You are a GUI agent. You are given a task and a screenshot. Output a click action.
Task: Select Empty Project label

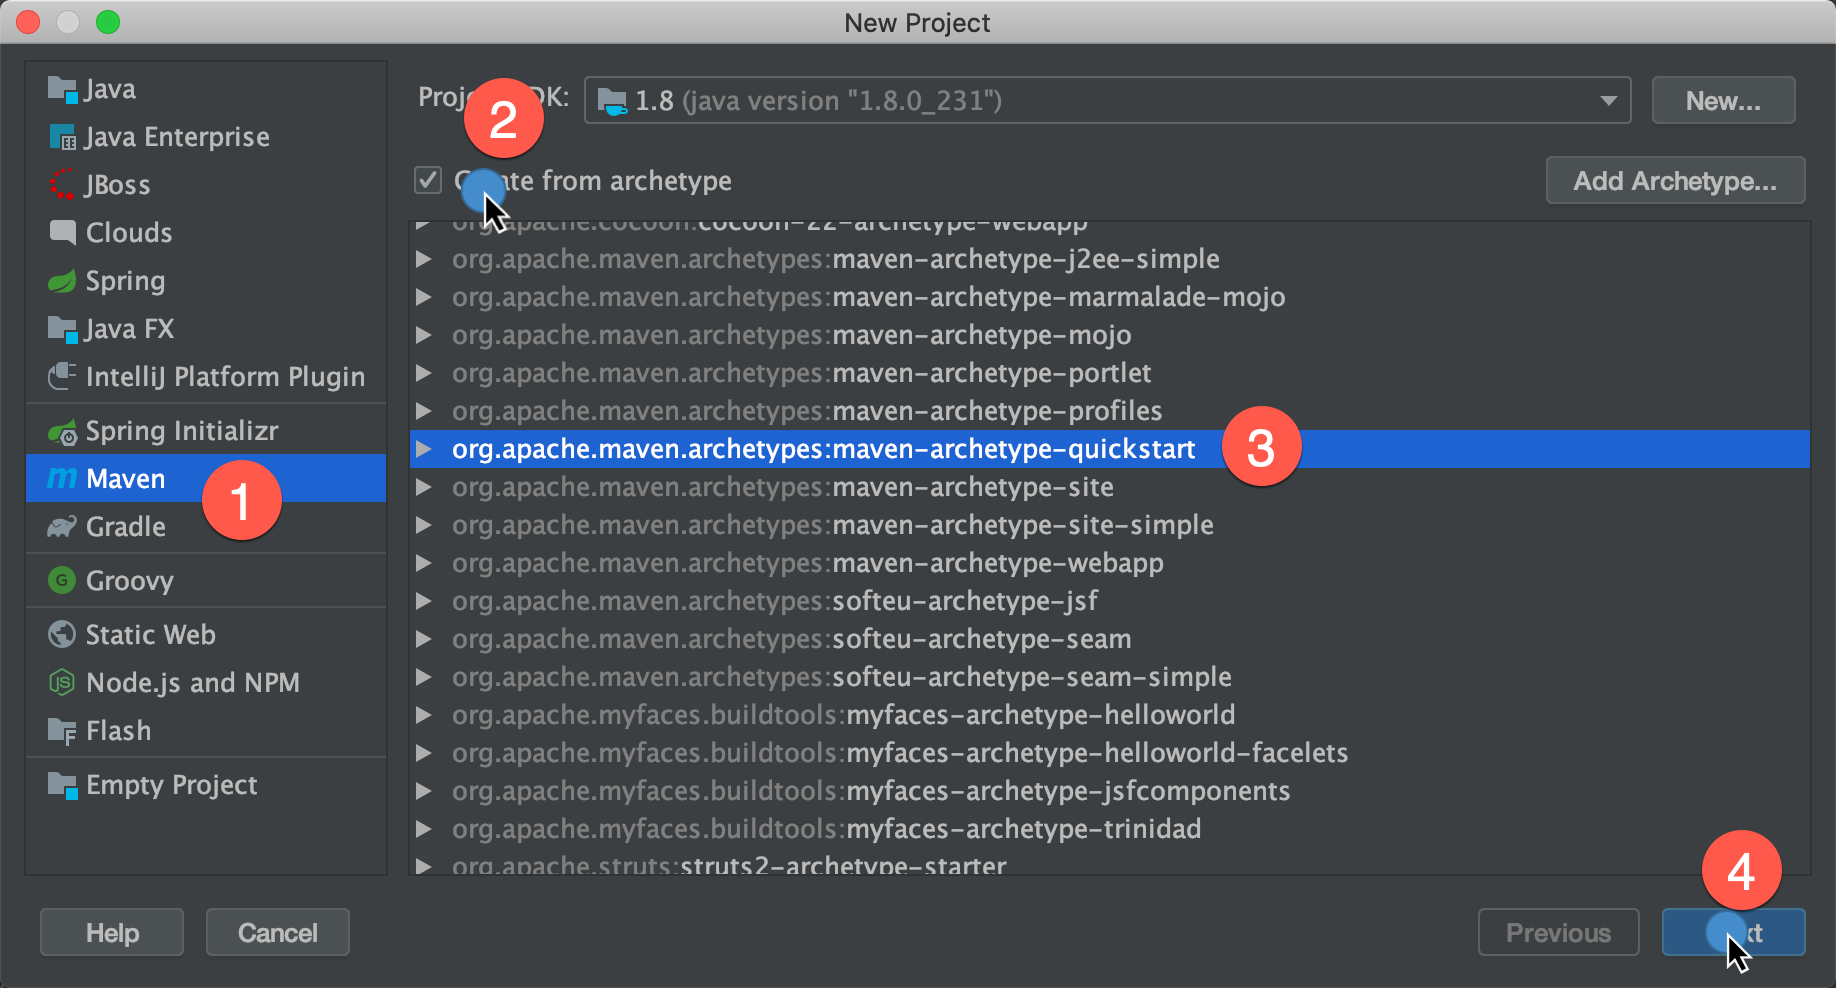(x=172, y=785)
